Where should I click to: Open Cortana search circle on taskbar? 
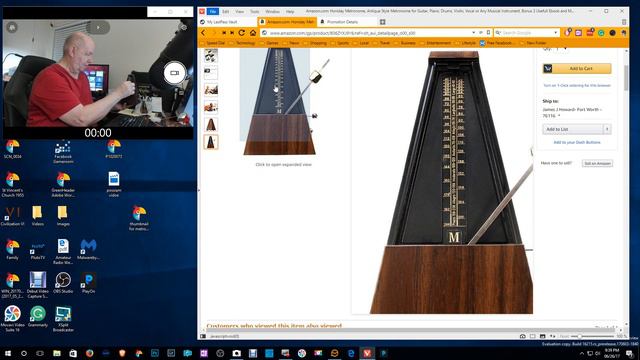pos(24,353)
